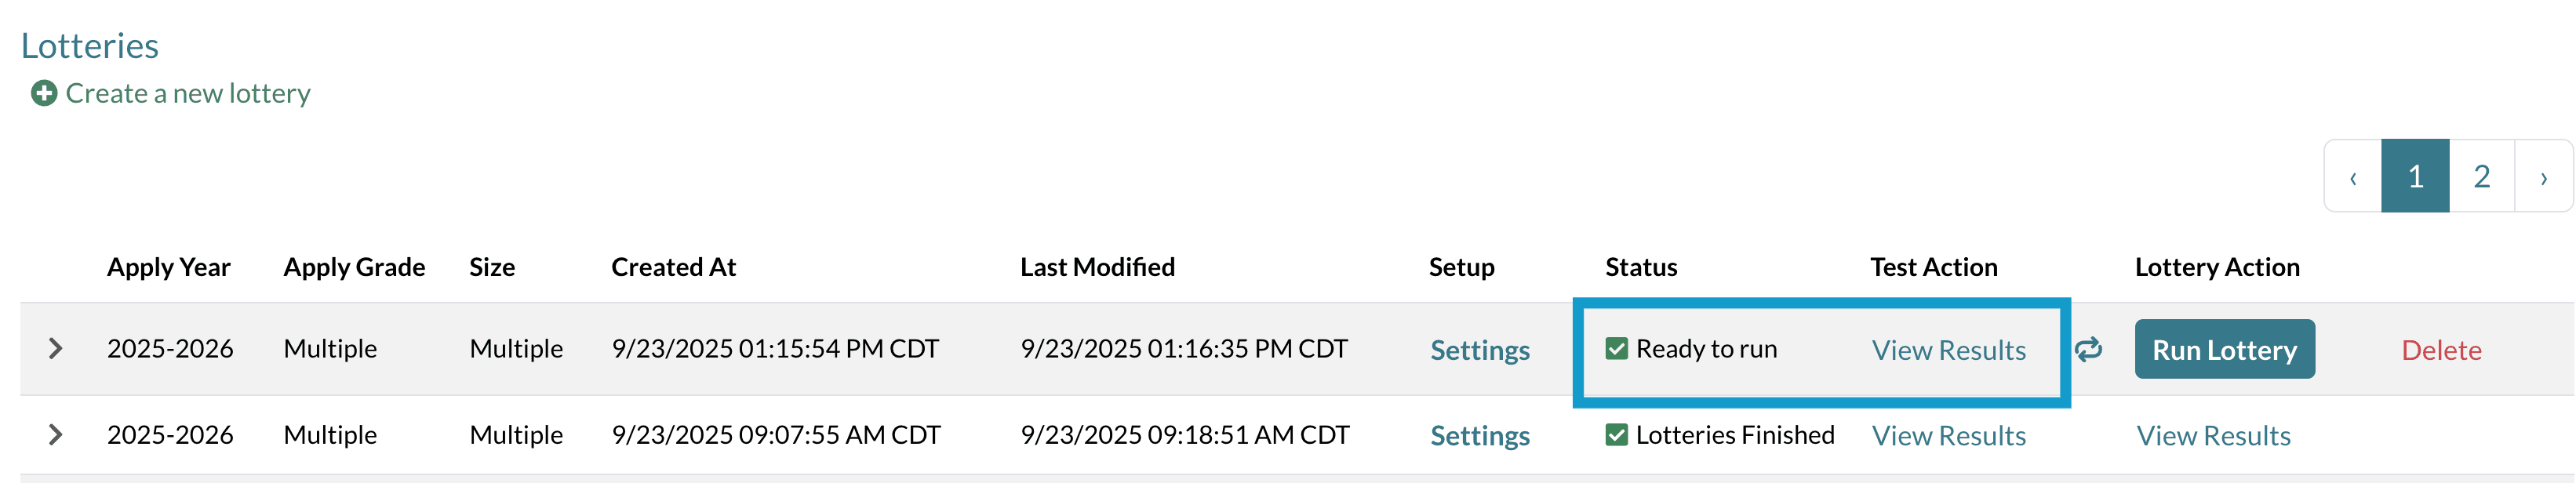This screenshot has width=2576, height=483.
Task: Click the Lotteries page heading
Action: click(x=90, y=46)
